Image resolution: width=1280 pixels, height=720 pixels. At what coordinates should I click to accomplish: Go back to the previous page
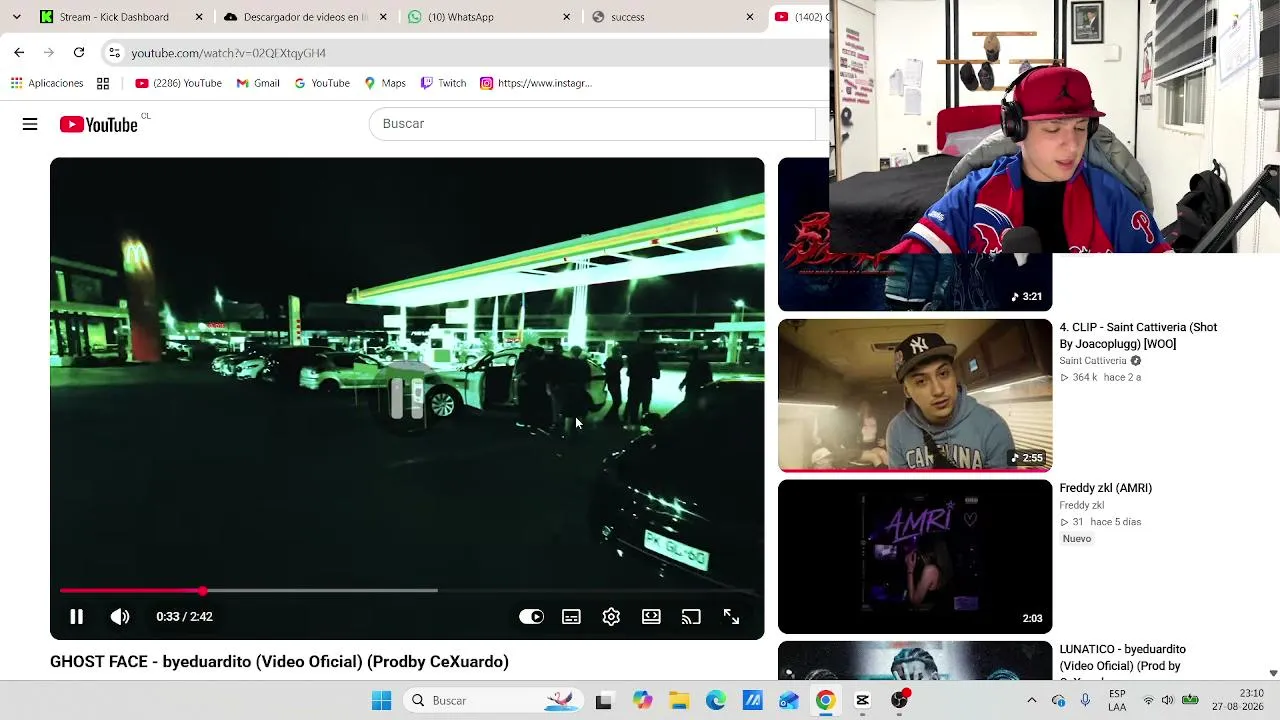[x=19, y=52]
